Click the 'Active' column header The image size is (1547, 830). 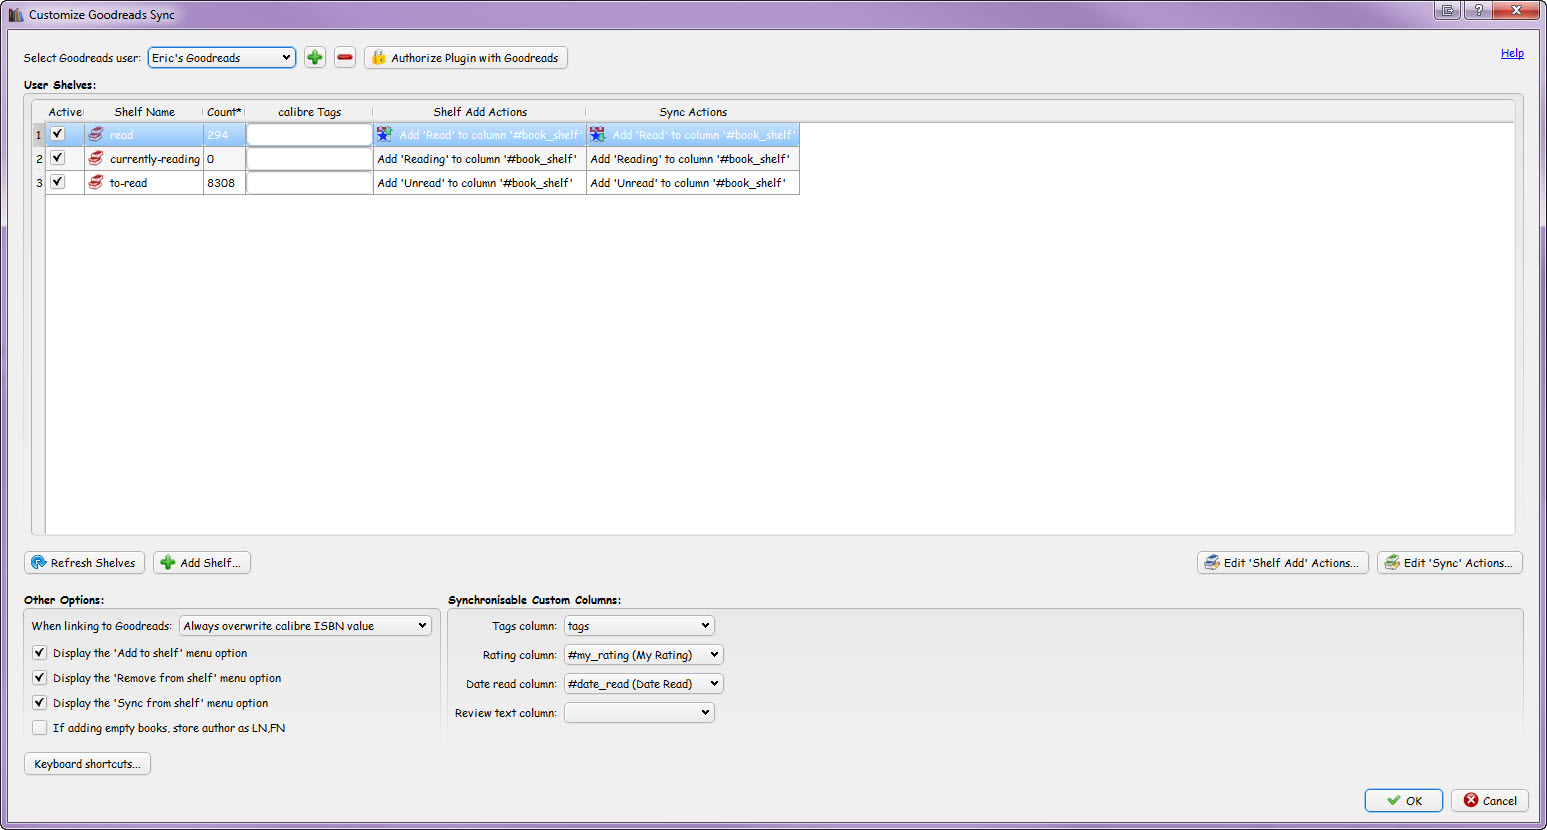point(65,112)
